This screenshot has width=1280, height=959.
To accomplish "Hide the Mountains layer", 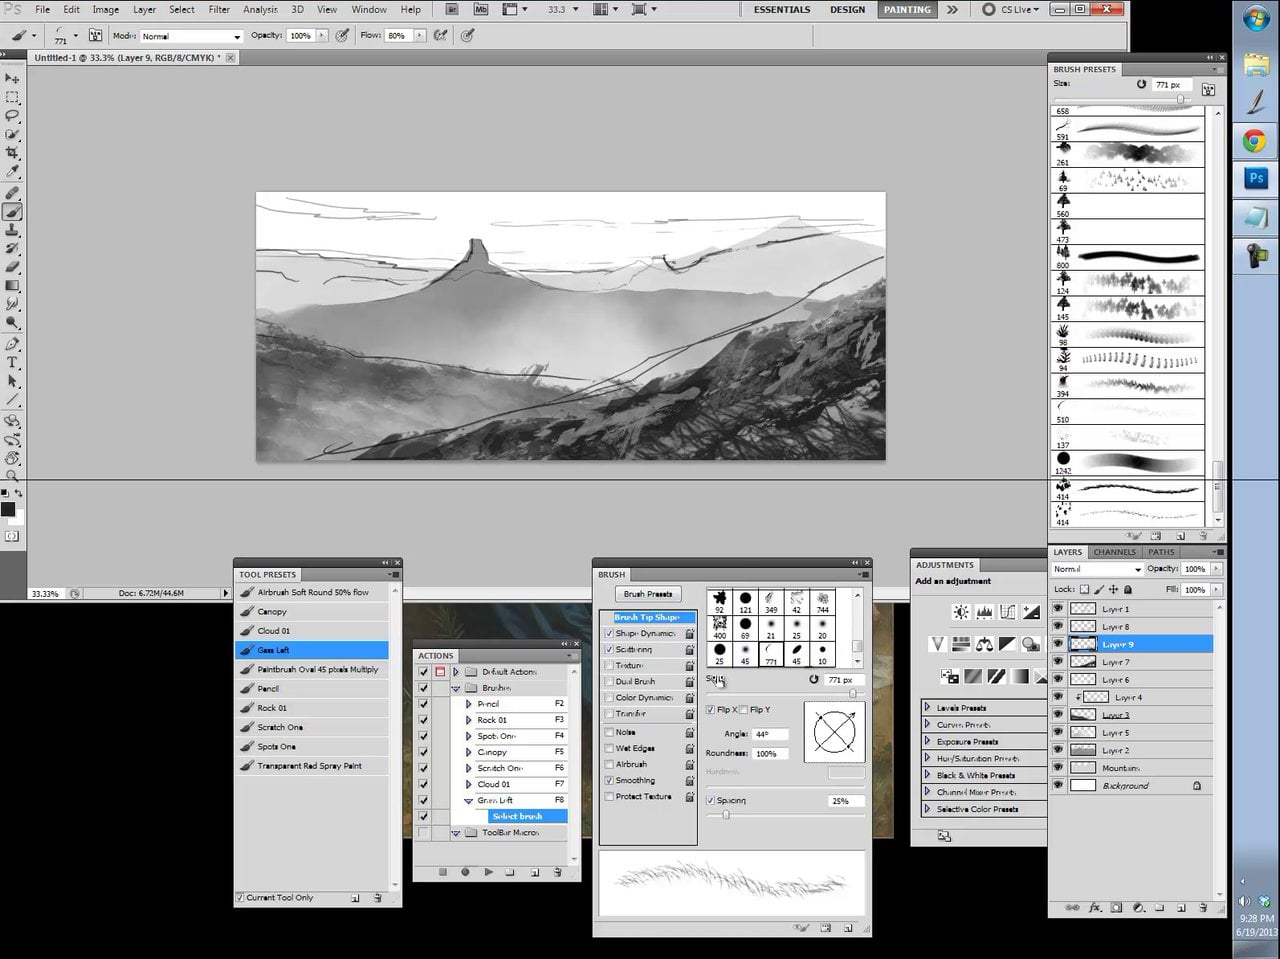I will click(1057, 768).
